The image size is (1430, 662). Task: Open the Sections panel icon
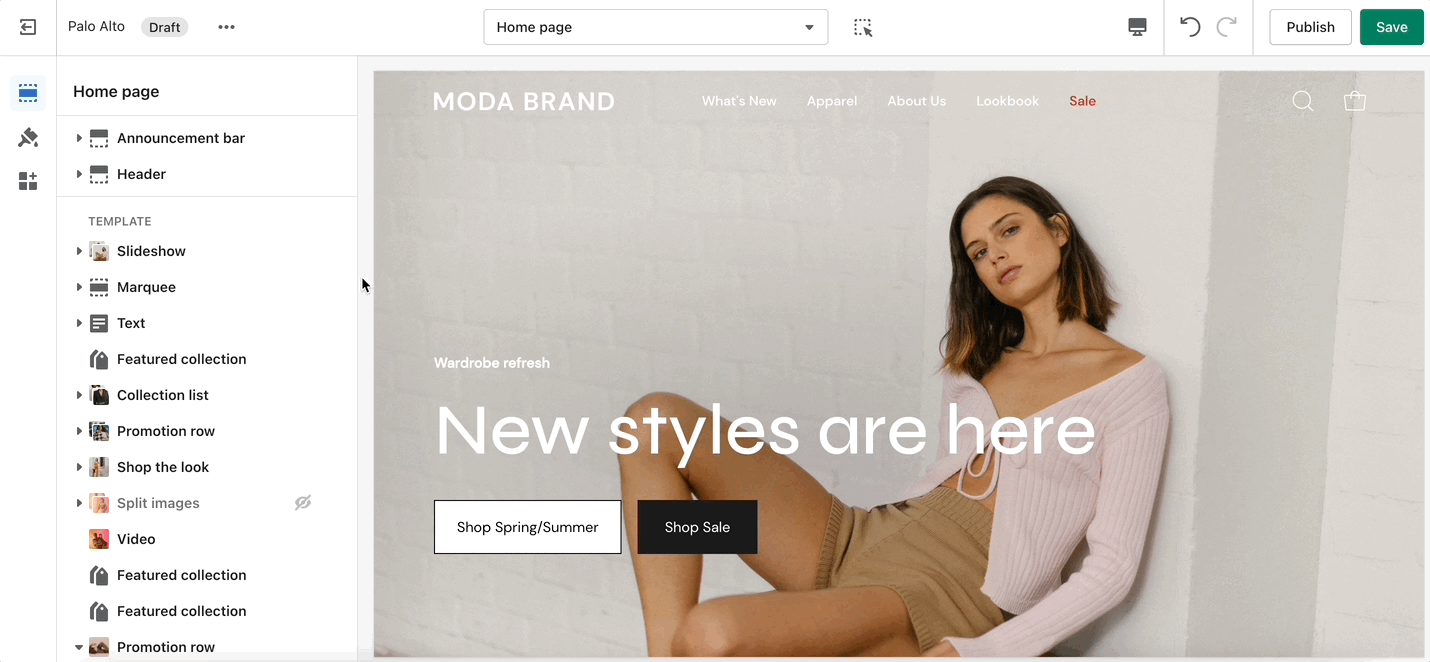(28, 93)
